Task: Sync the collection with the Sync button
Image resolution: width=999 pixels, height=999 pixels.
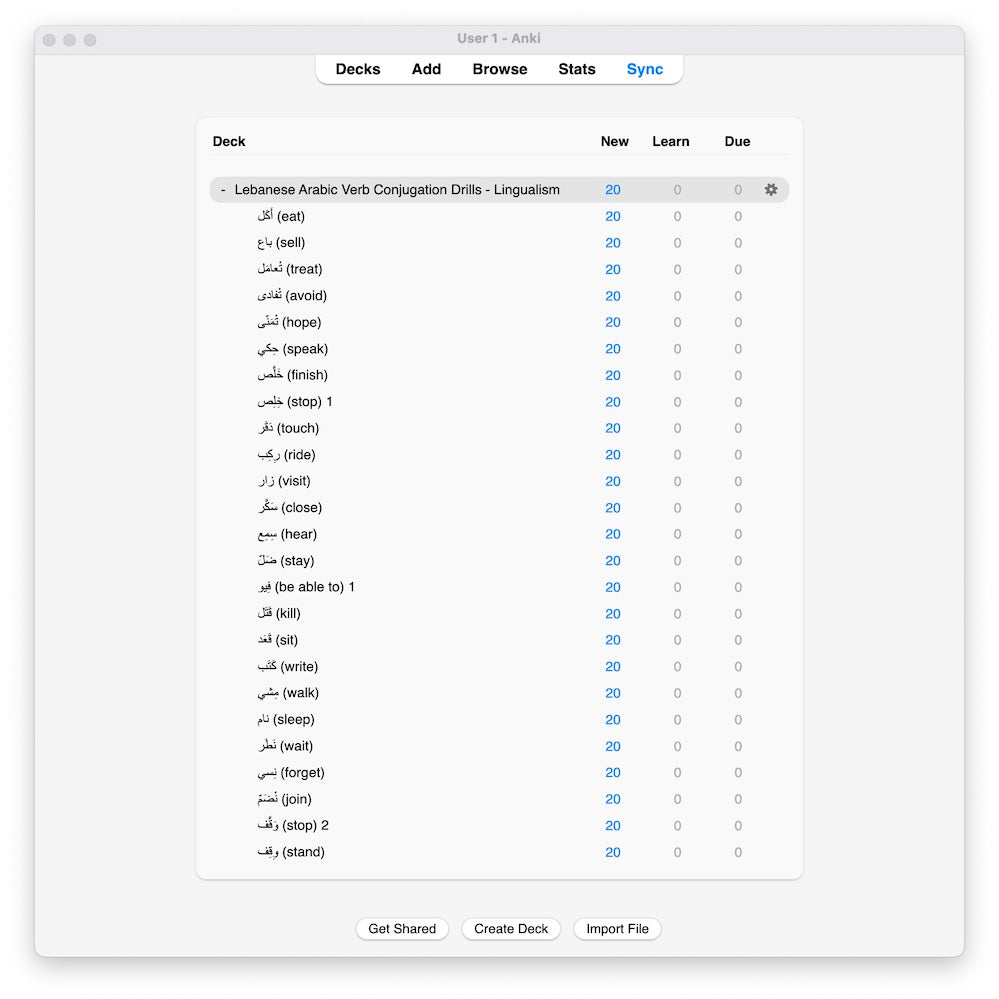Action: (644, 69)
